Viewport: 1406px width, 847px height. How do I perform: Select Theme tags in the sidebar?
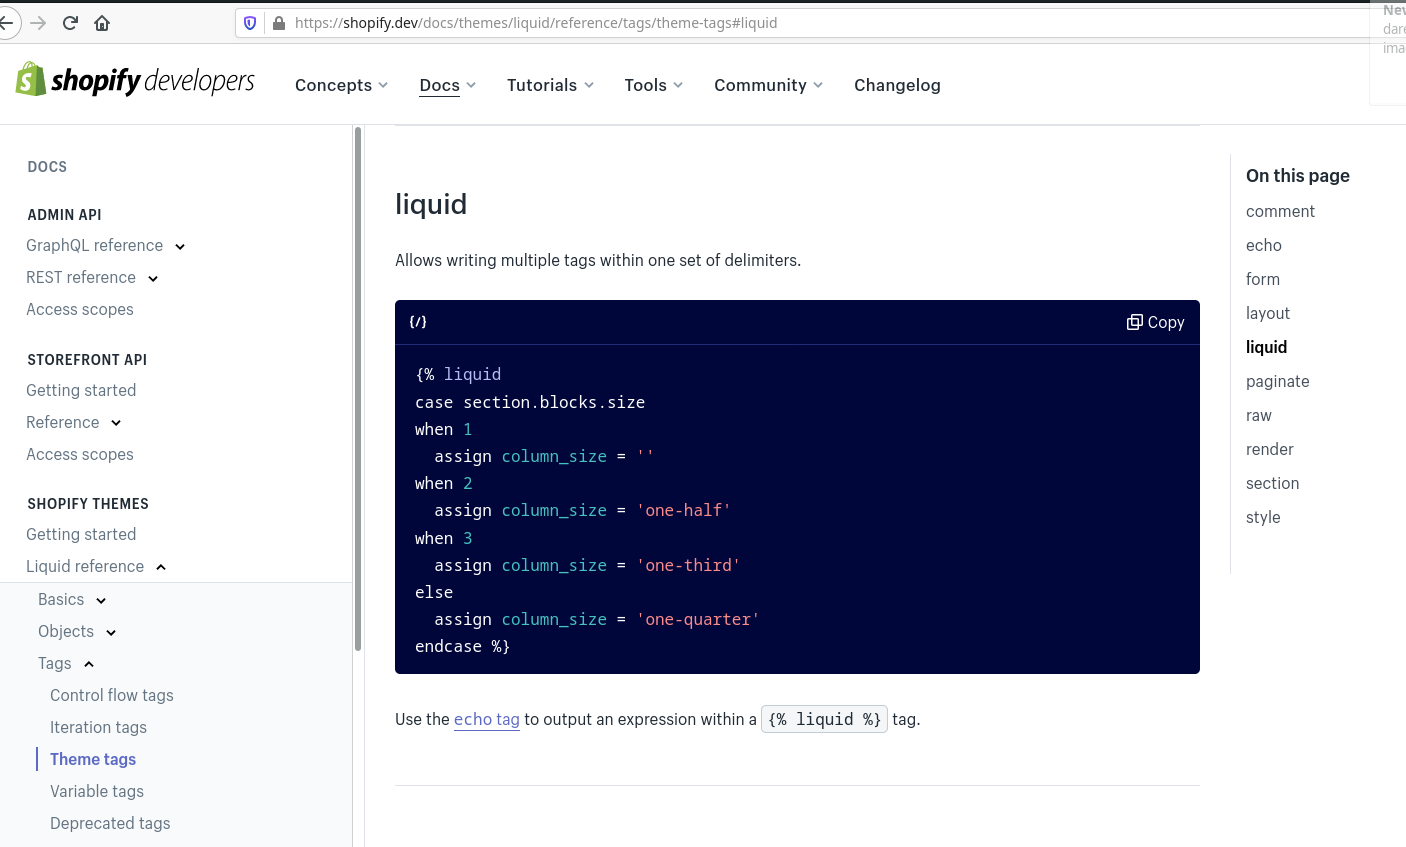pos(92,759)
